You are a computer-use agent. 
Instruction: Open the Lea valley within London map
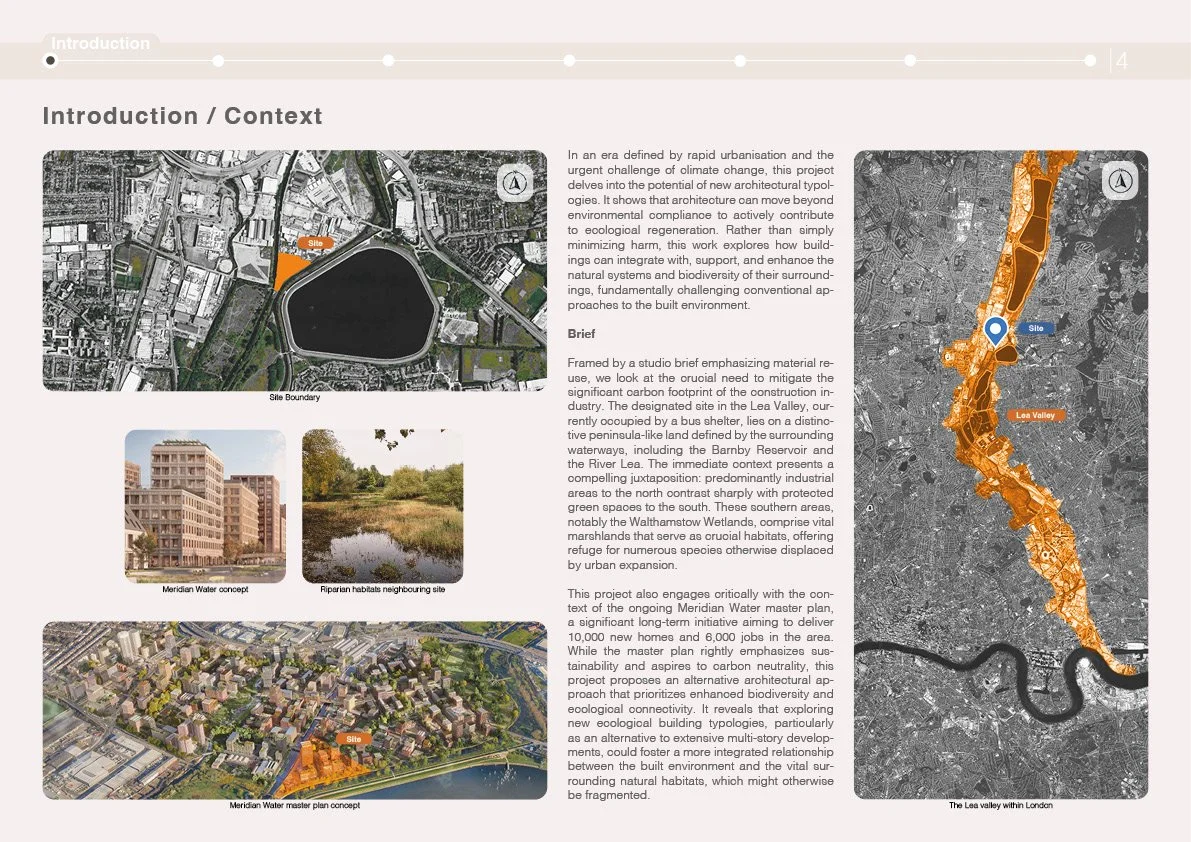pos(1000,475)
